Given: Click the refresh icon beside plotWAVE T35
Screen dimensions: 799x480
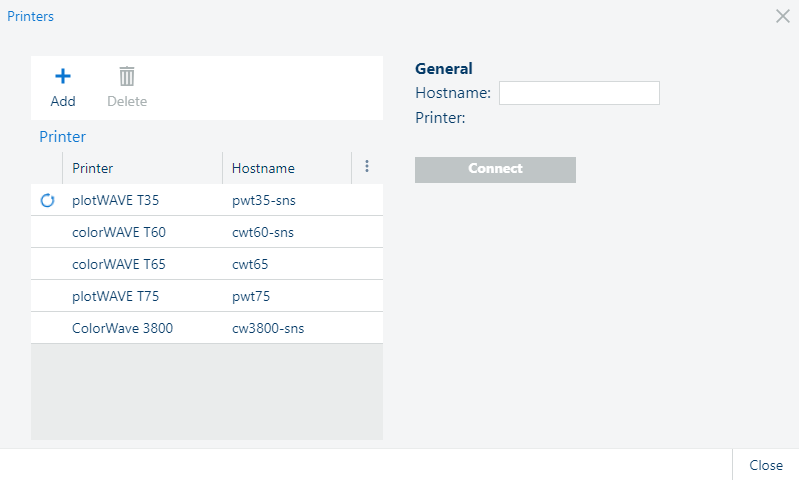Looking at the screenshot, I should tap(47, 200).
